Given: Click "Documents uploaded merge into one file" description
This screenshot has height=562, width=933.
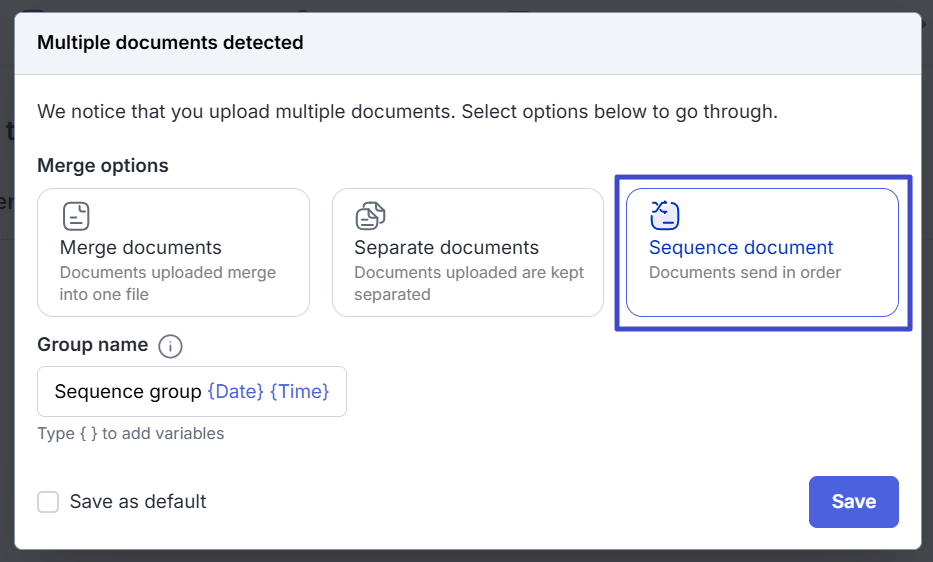Looking at the screenshot, I should [x=167, y=283].
